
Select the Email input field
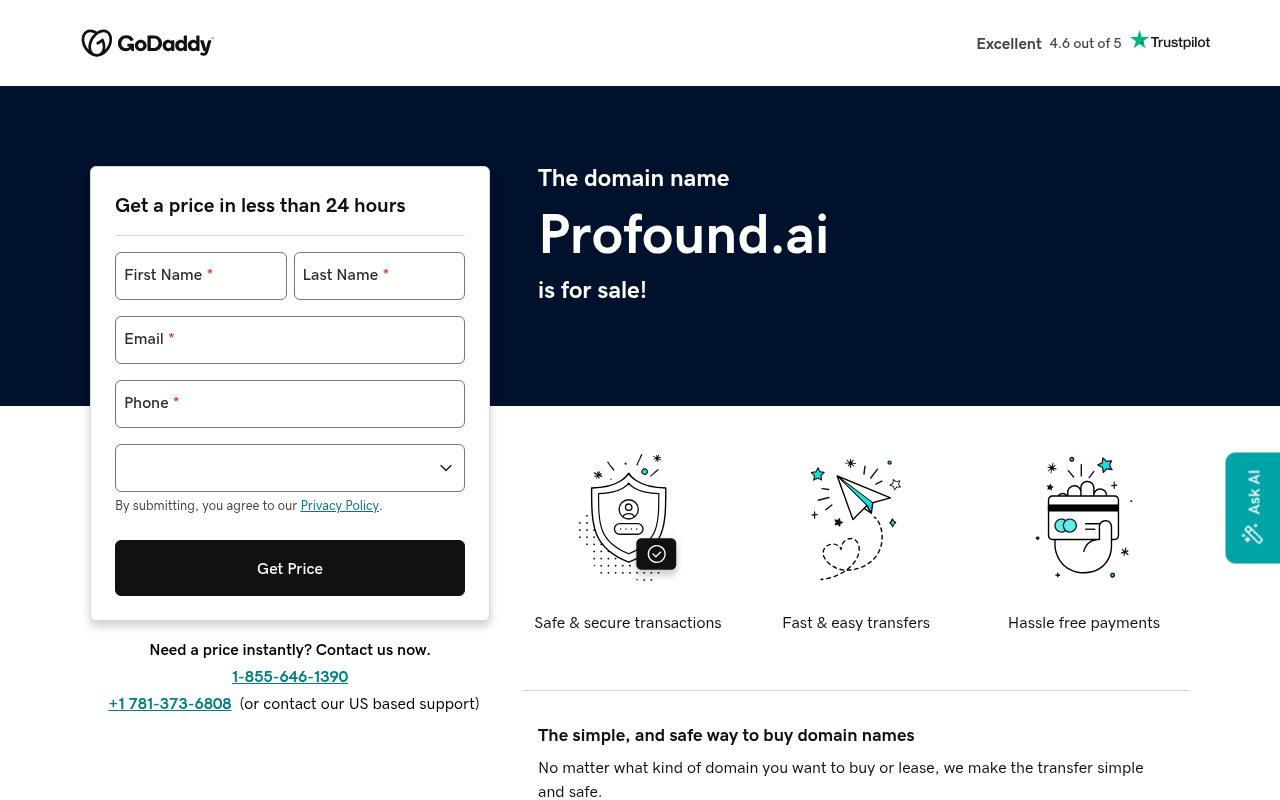289,339
